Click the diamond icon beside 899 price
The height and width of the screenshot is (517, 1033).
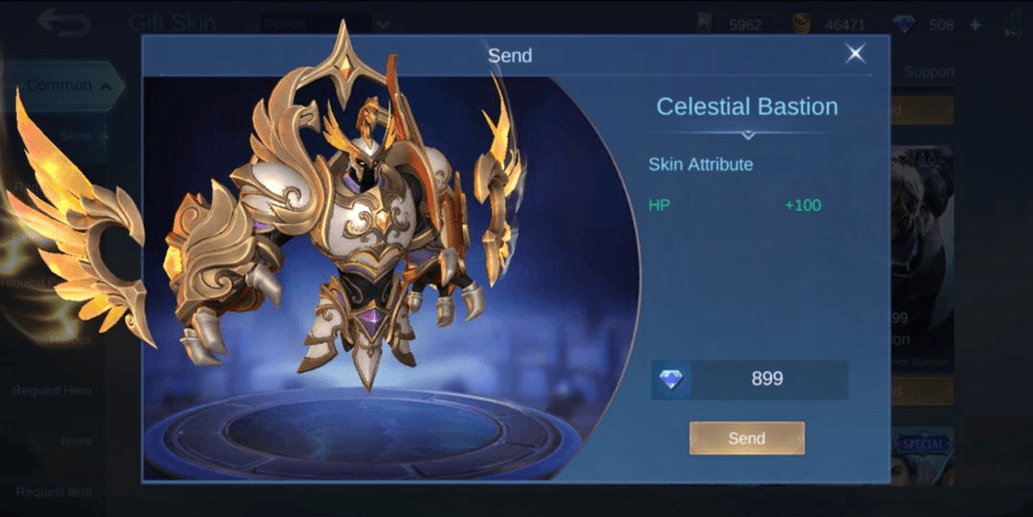[x=671, y=379]
